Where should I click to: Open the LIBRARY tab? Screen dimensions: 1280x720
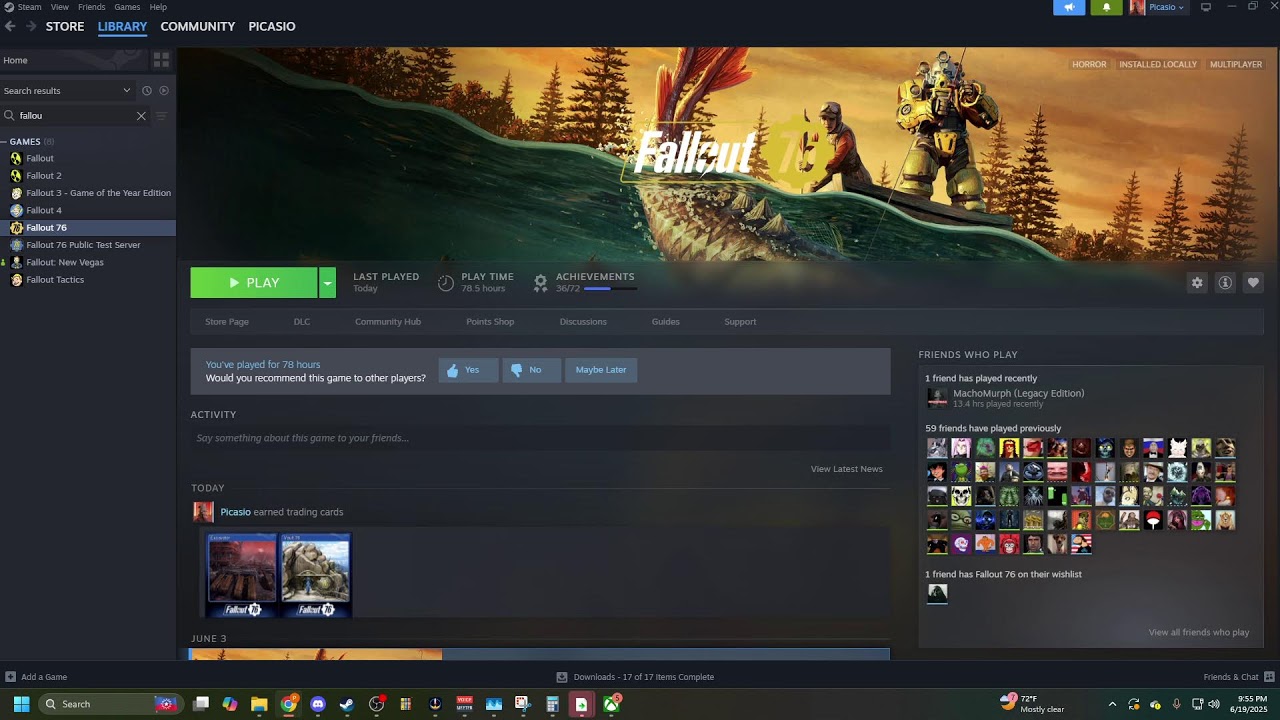(x=122, y=26)
